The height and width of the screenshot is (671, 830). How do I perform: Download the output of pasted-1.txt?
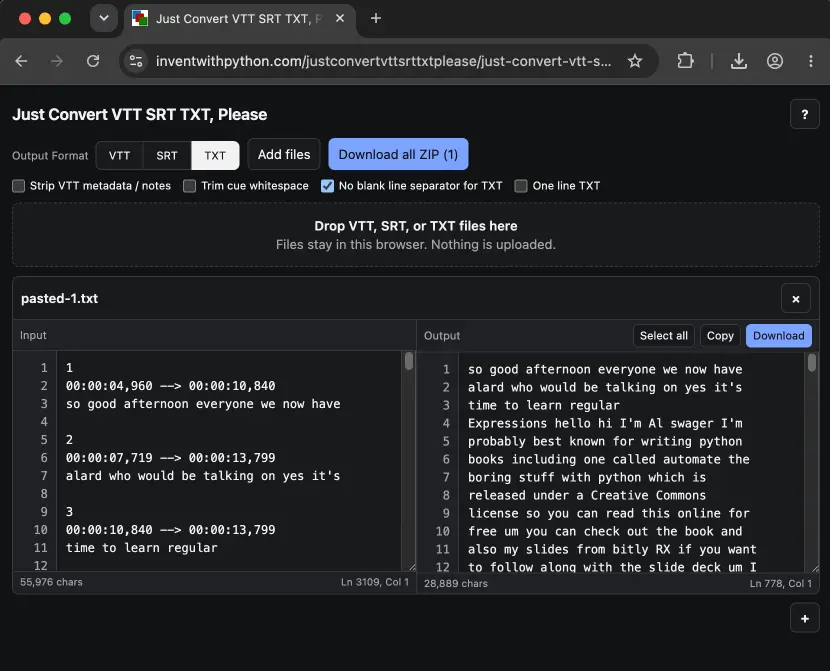[x=779, y=336]
